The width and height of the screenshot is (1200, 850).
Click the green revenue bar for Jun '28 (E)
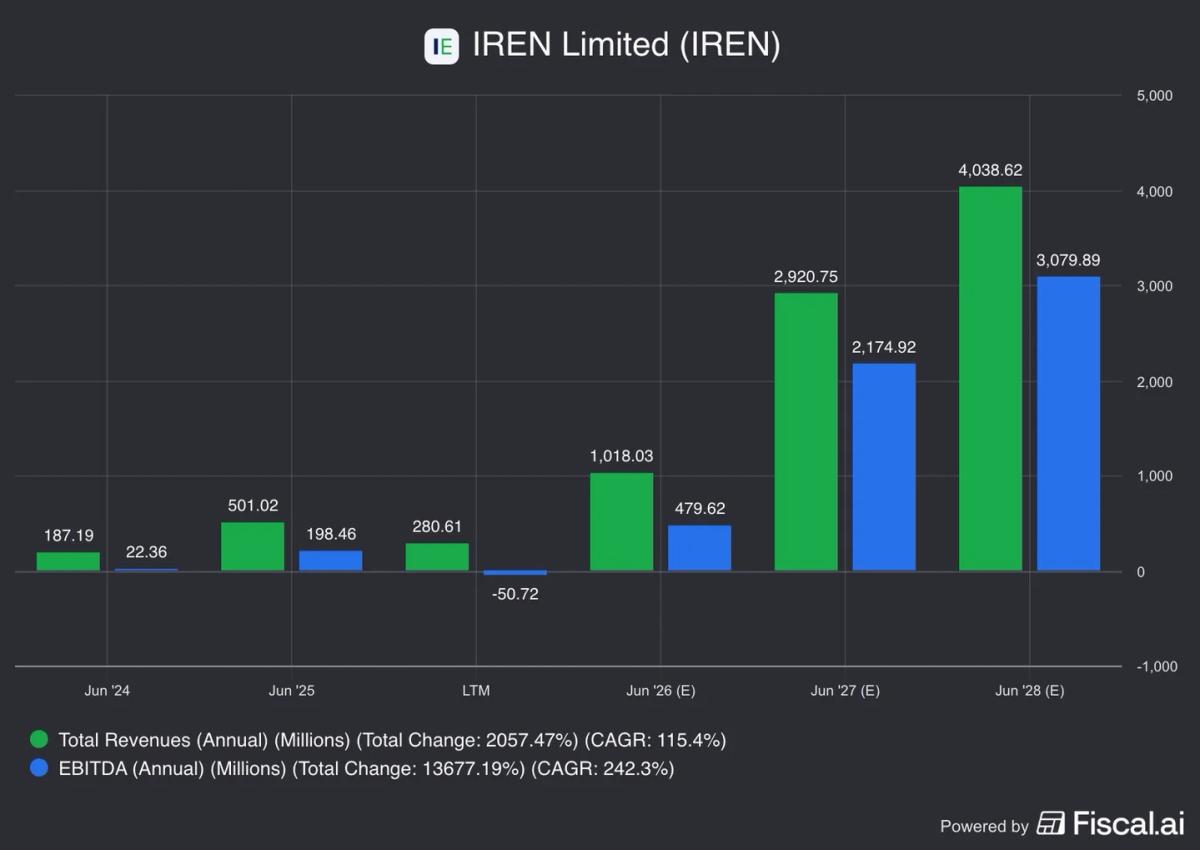click(991, 380)
